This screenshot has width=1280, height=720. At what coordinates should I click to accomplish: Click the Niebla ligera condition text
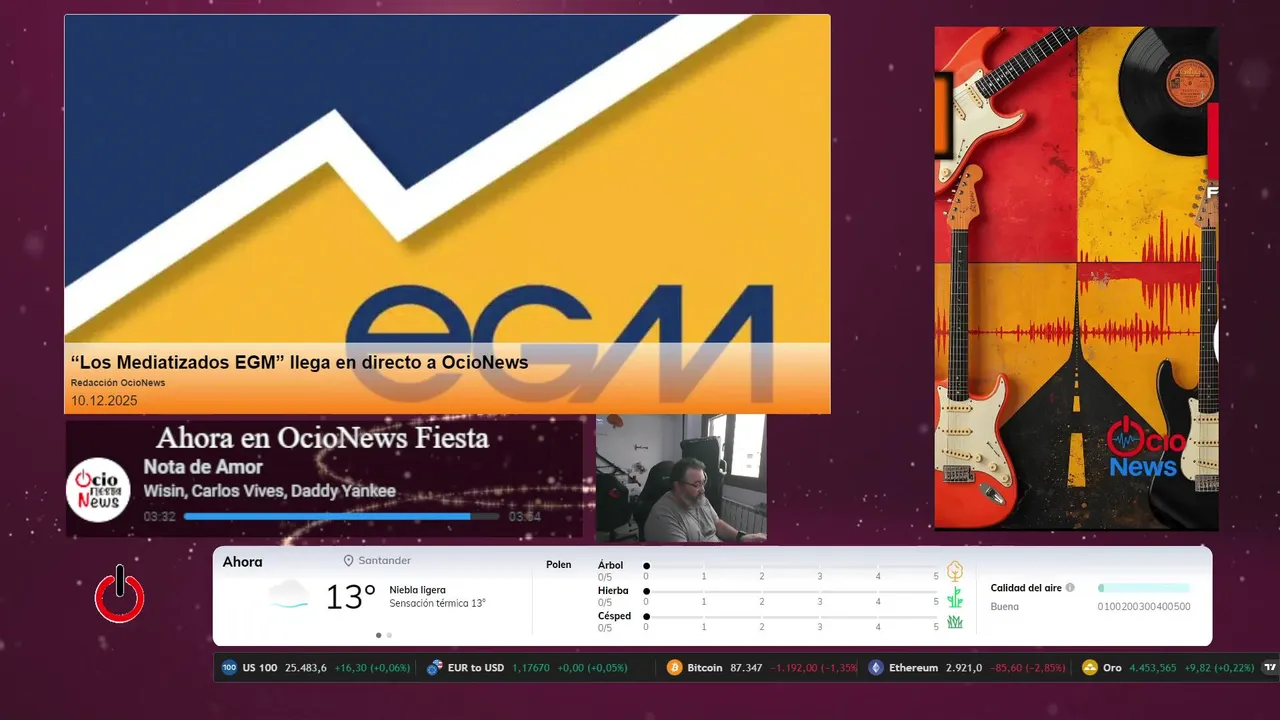click(418, 590)
